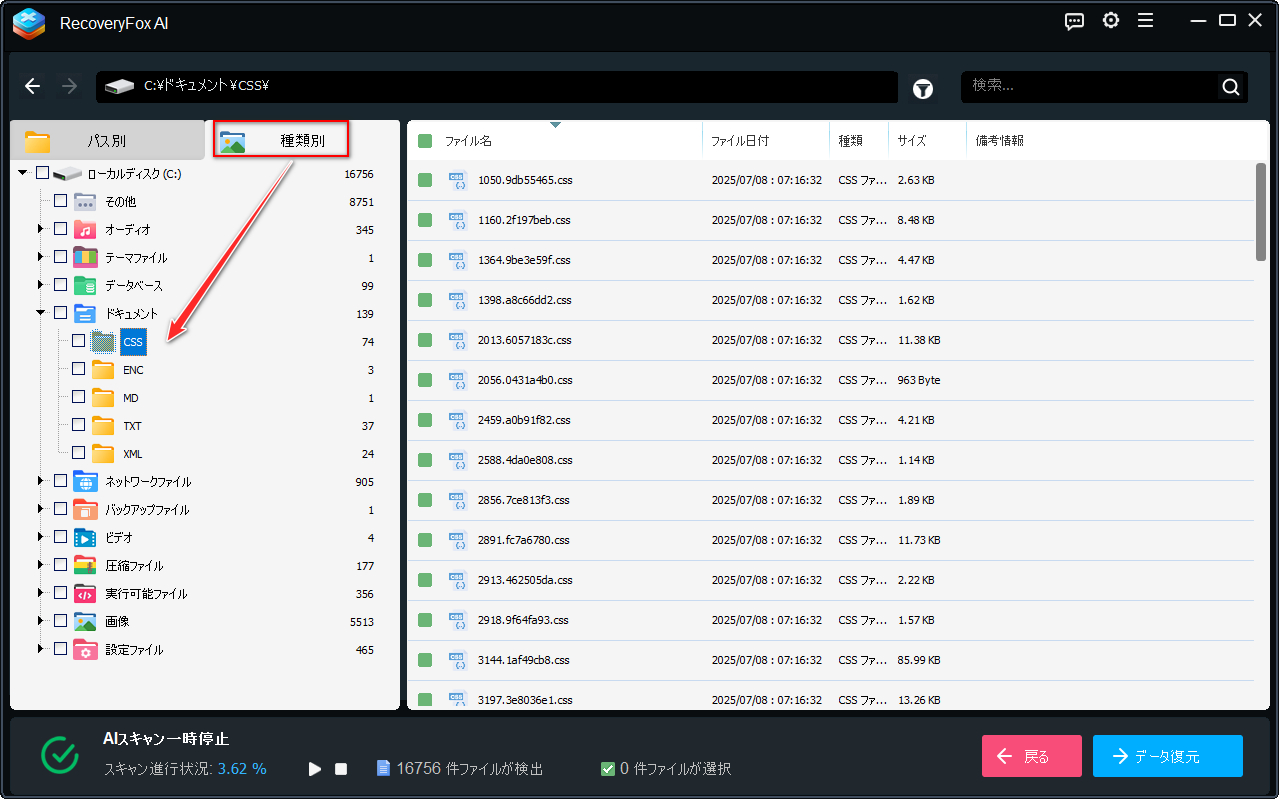Switch to the パス別 tab
This screenshot has height=799, width=1279.
[x=106, y=141]
